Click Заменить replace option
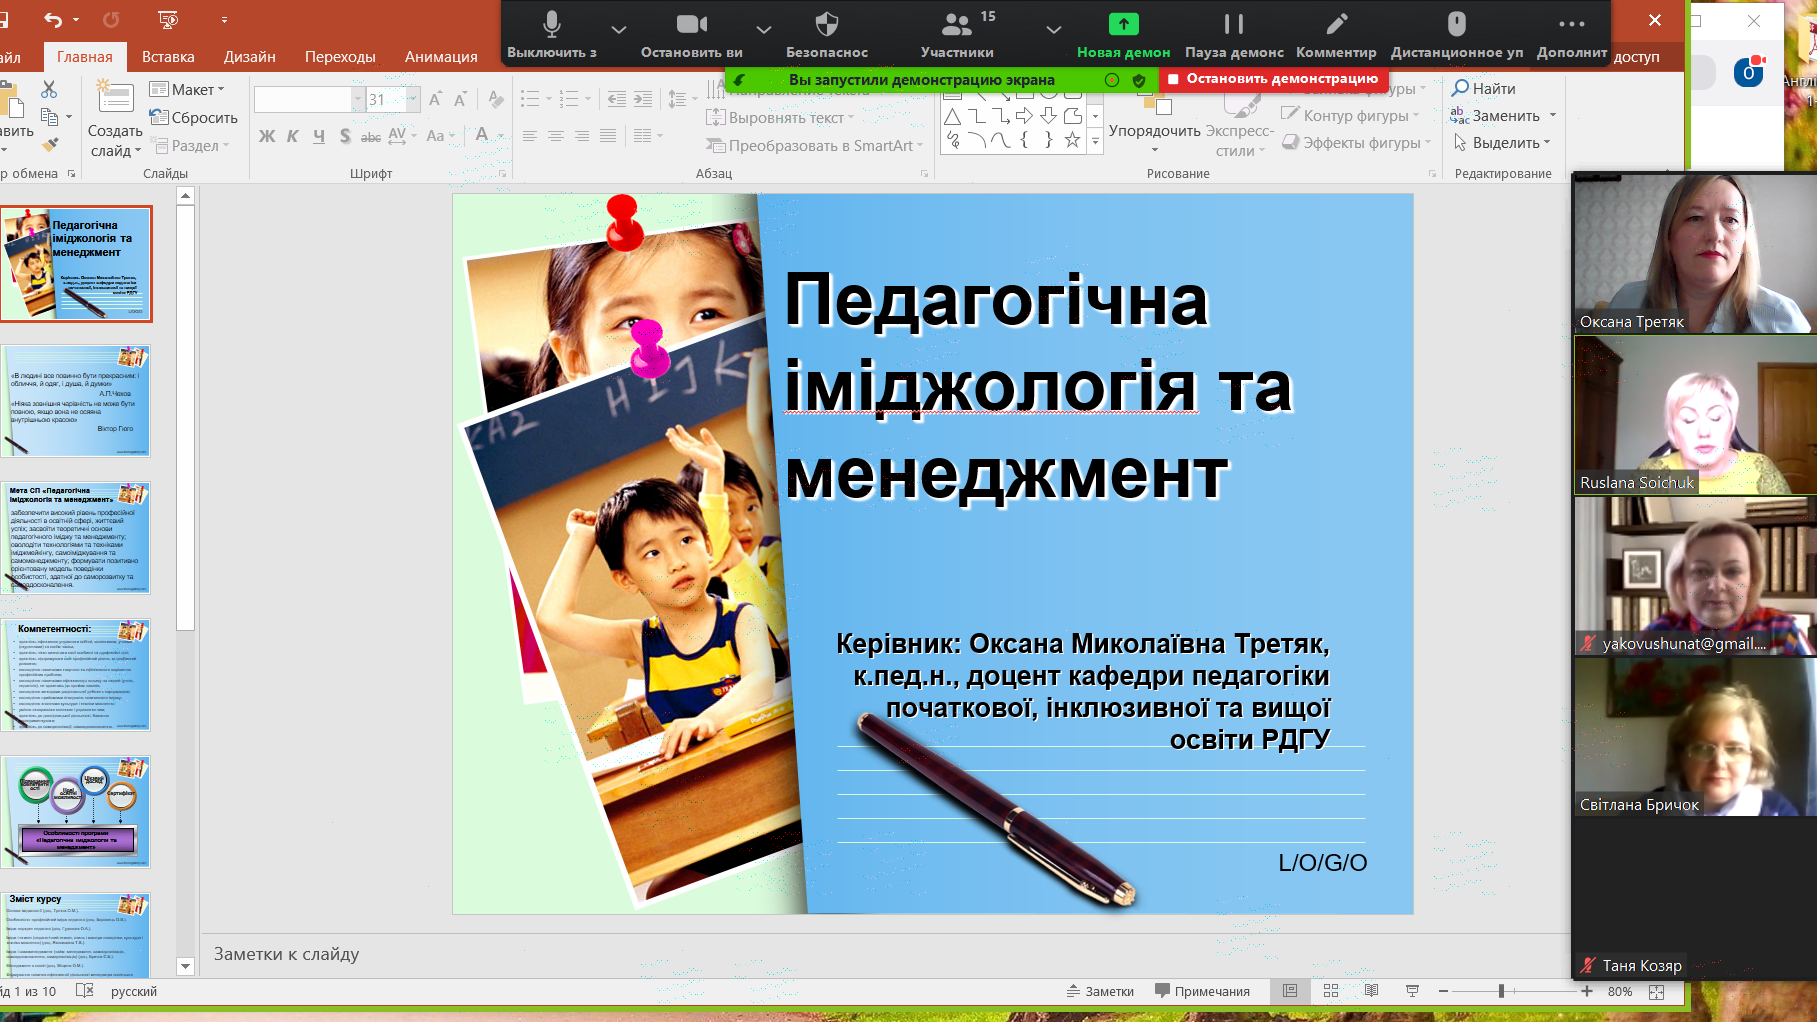This screenshot has width=1817, height=1022. coord(1503,116)
